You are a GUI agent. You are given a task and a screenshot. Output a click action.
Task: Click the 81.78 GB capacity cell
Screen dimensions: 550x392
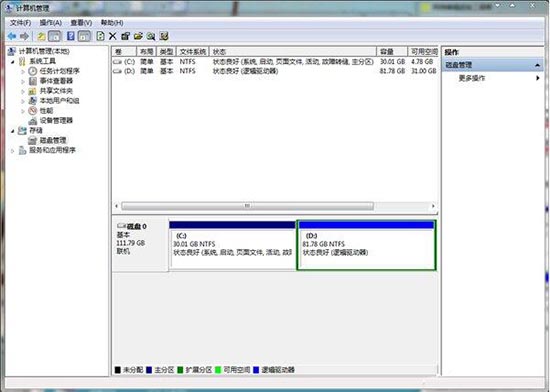392,71
